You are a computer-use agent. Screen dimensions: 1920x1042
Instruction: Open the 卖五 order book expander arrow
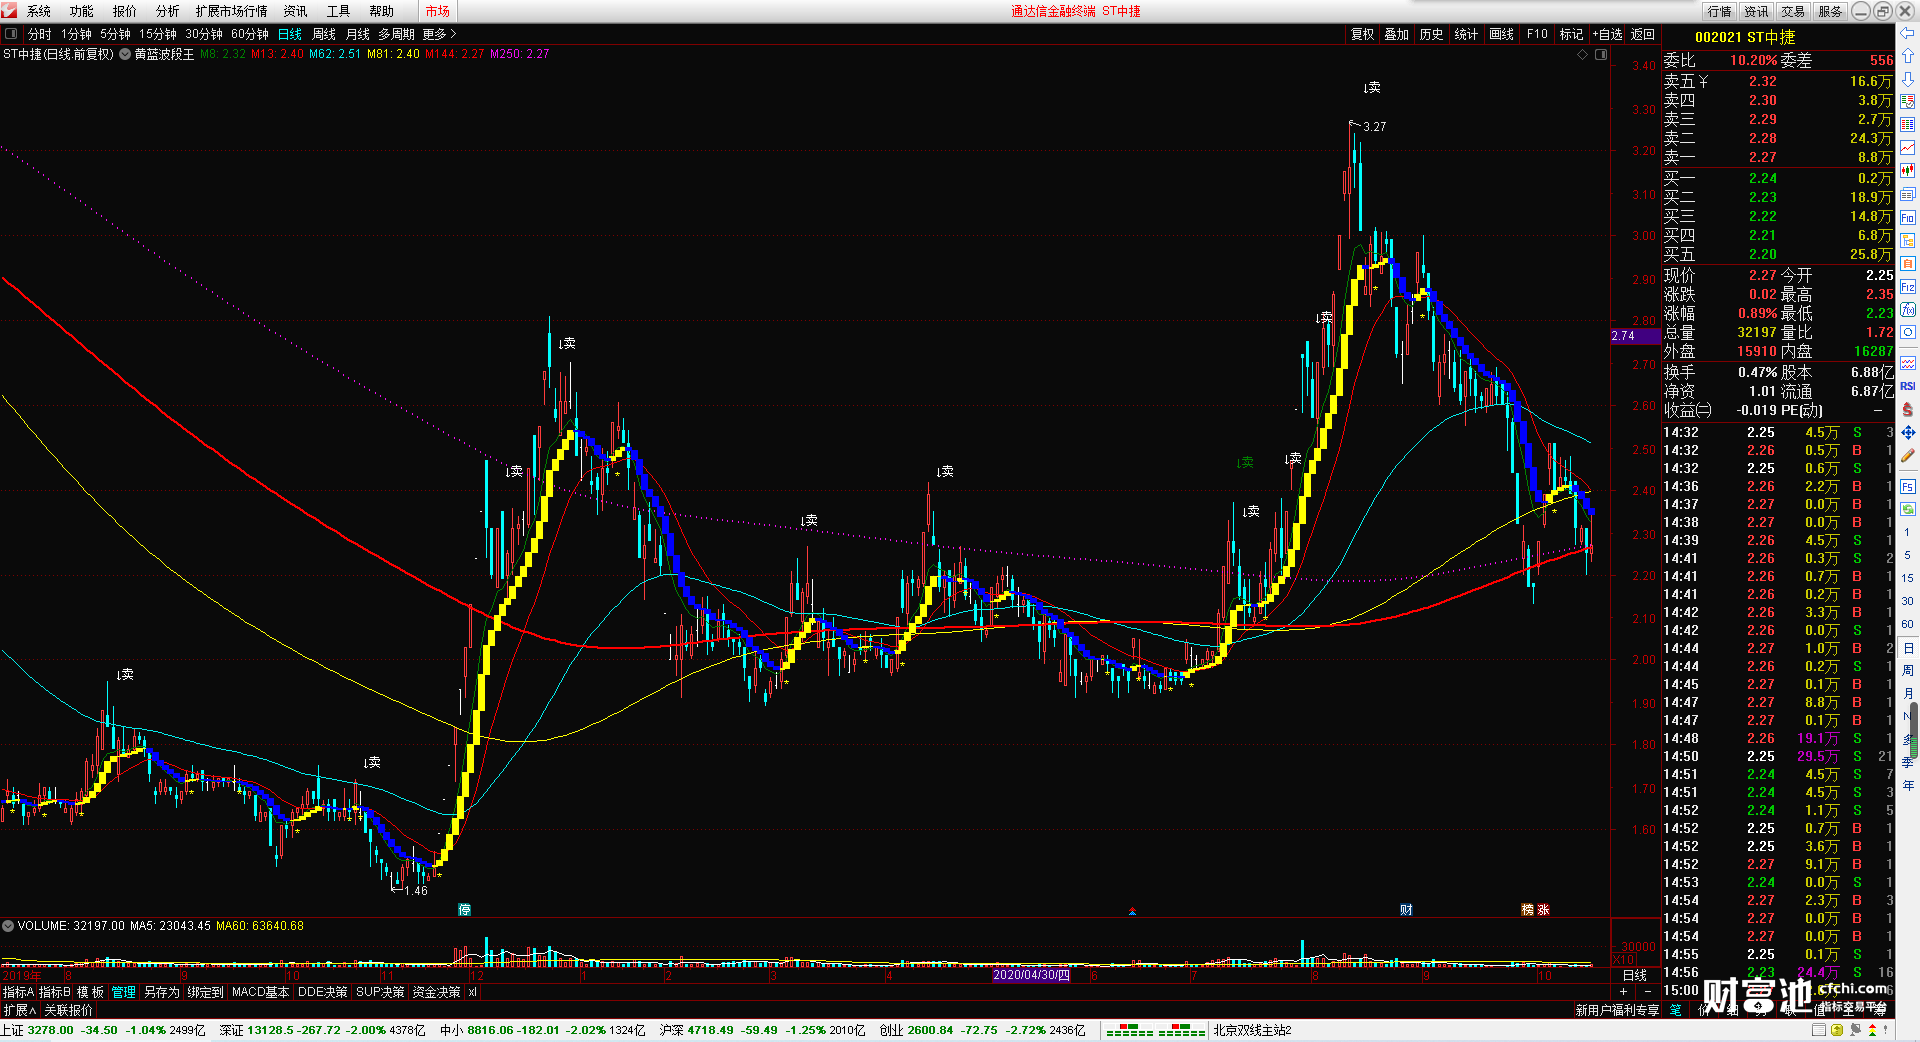pos(1703,81)
